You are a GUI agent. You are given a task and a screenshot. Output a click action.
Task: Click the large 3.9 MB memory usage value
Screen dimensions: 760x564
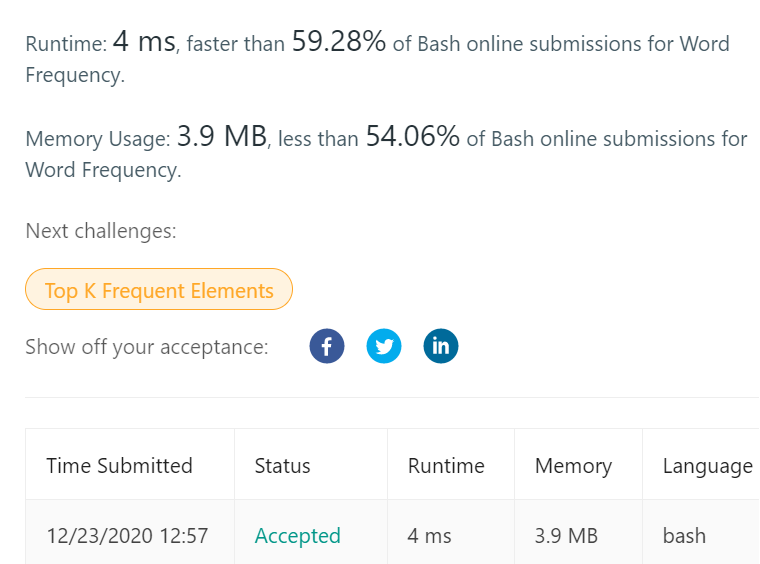click(x=222, y=136)
